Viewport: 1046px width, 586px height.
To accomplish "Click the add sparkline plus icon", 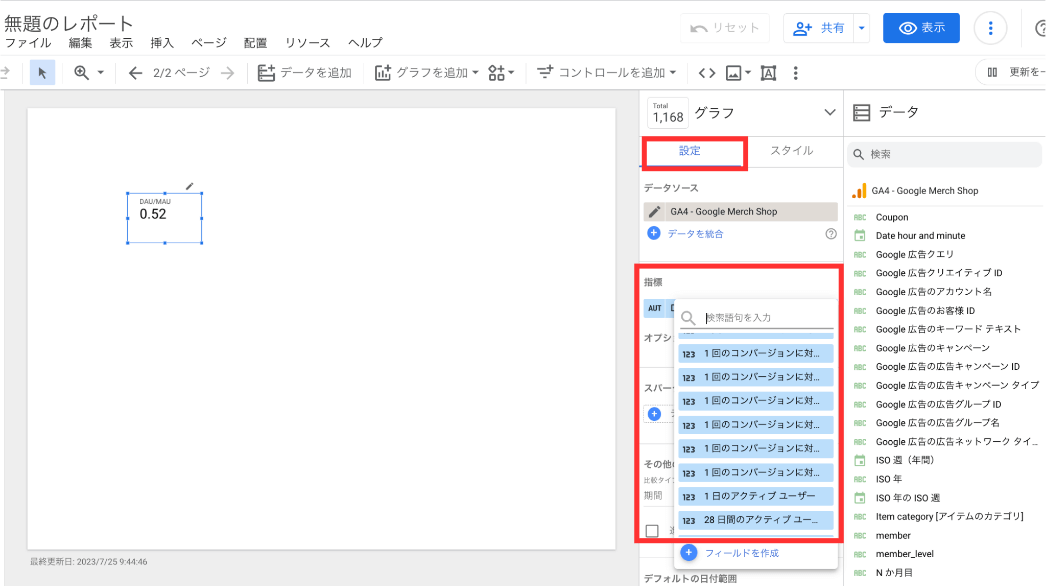I will tap(654, 414).
